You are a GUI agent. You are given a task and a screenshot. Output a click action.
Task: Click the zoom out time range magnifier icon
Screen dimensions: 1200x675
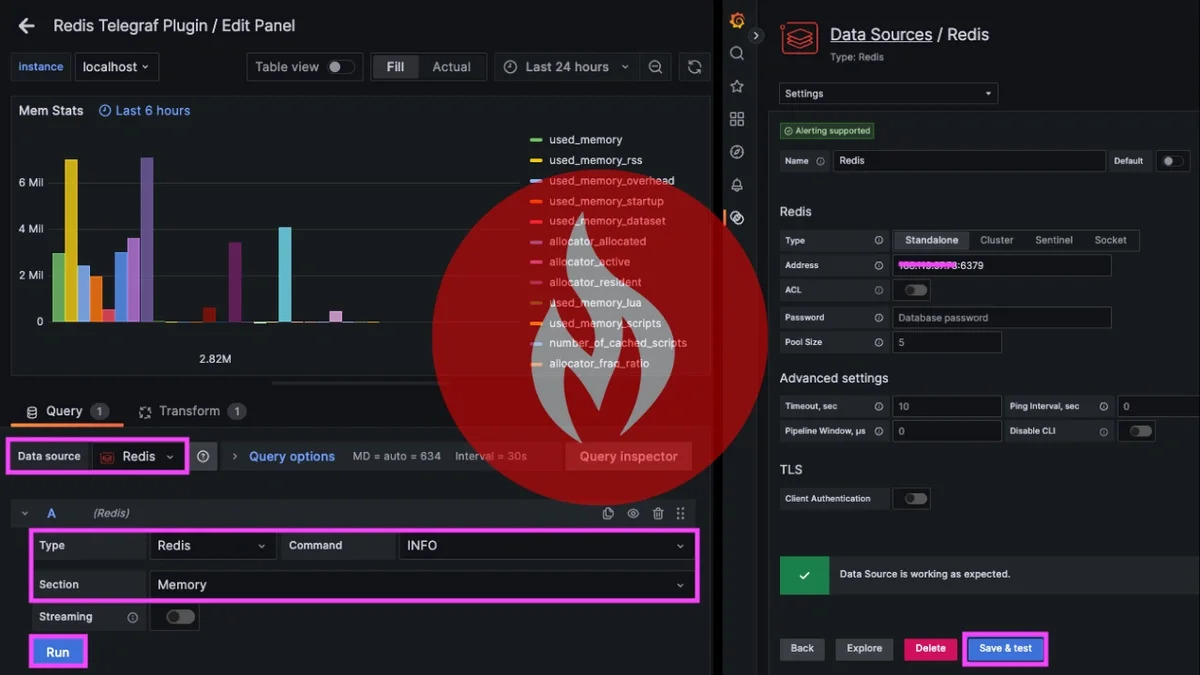[x=655, y=67]
